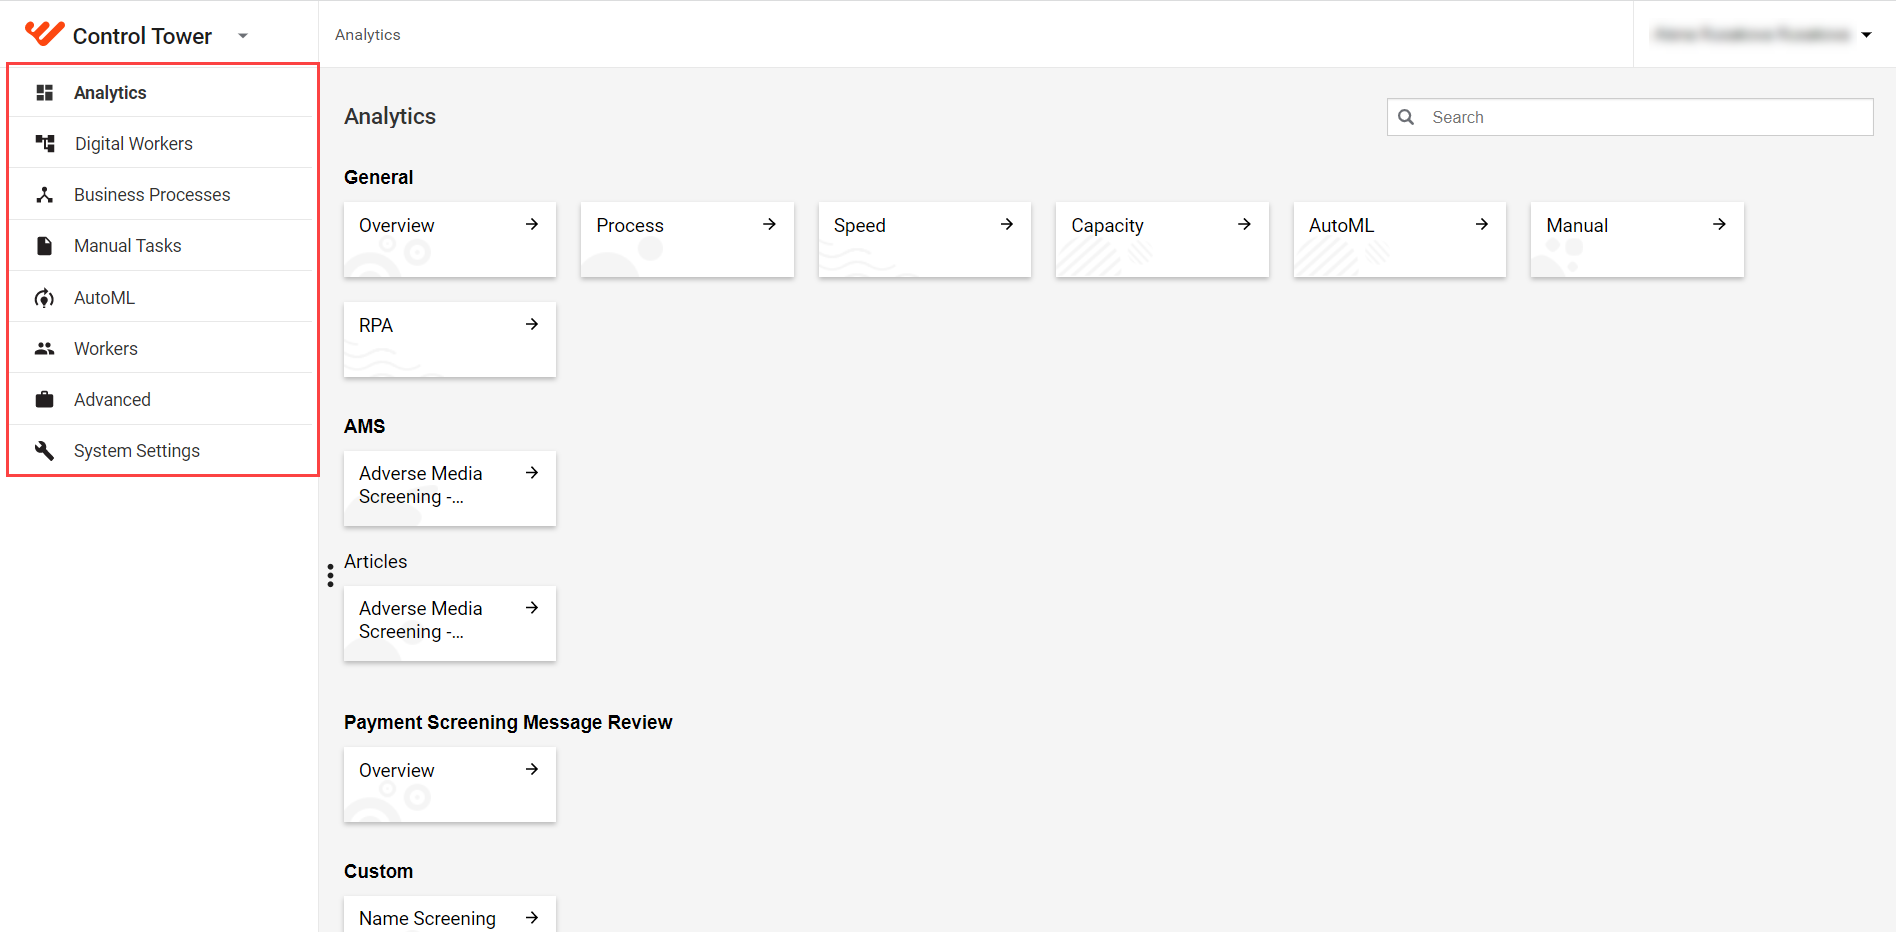Click the AutoML sidebar icon
This screenshot has height=932, width=1896.
click(x=44, y=298)
